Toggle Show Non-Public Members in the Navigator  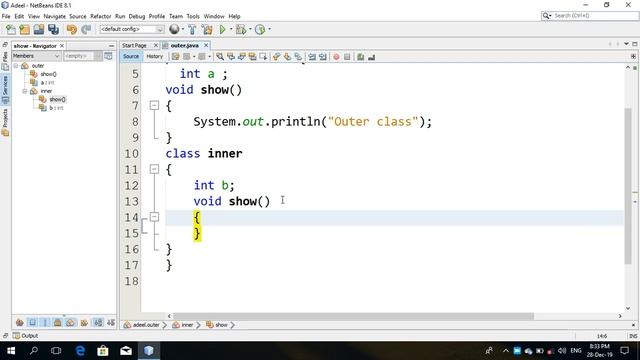point(58,323)
